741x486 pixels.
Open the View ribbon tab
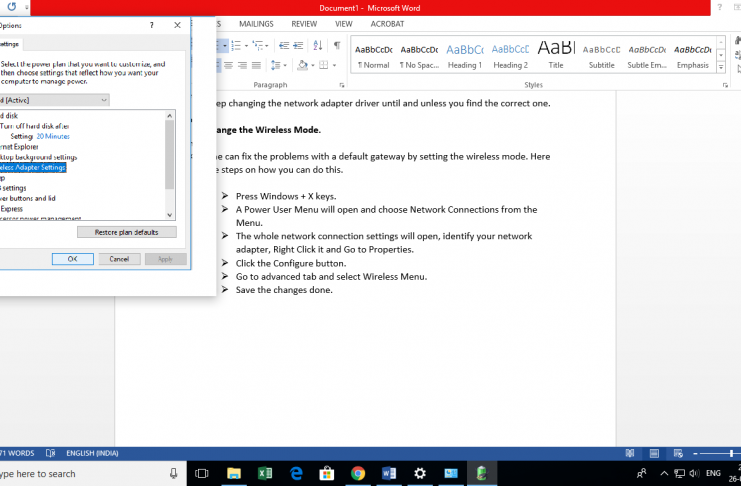click(x=344, y=24)
